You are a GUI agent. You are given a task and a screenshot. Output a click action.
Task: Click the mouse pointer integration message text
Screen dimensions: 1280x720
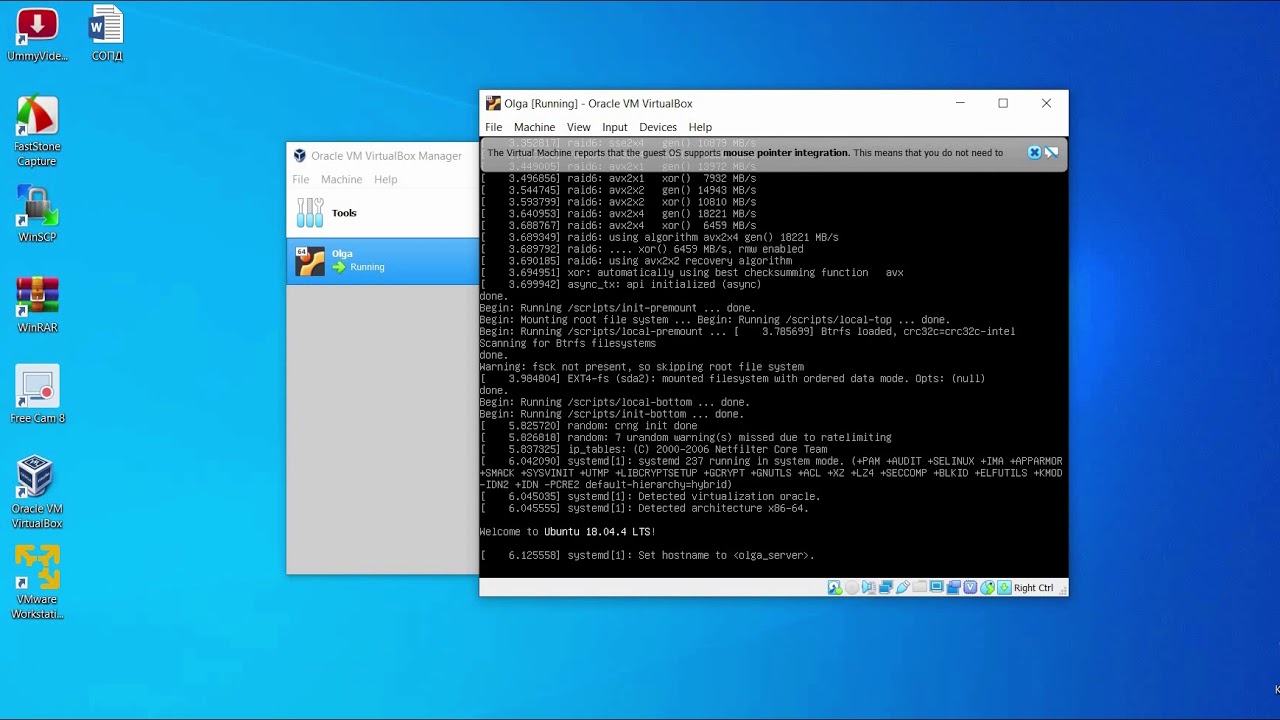[745, 153]
